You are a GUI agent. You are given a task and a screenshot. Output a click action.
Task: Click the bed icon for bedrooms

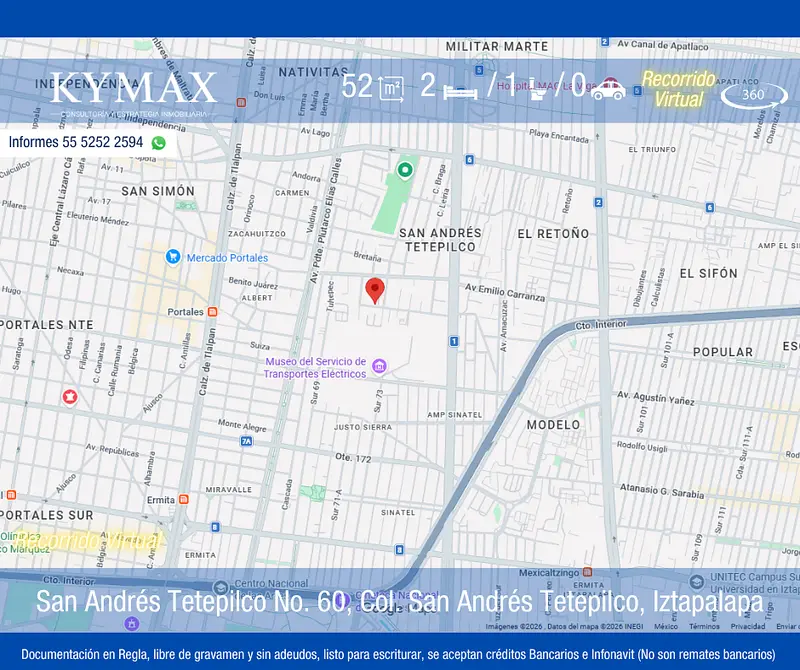click(460, 92)
